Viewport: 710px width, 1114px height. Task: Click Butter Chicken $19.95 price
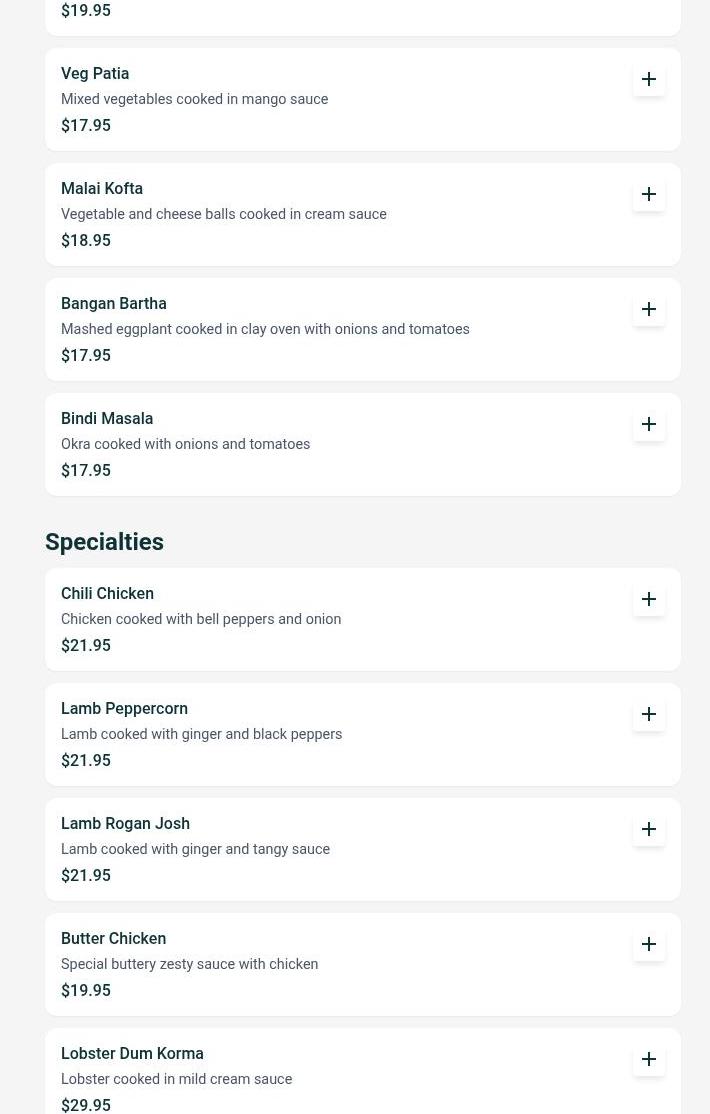pos(86,990)
